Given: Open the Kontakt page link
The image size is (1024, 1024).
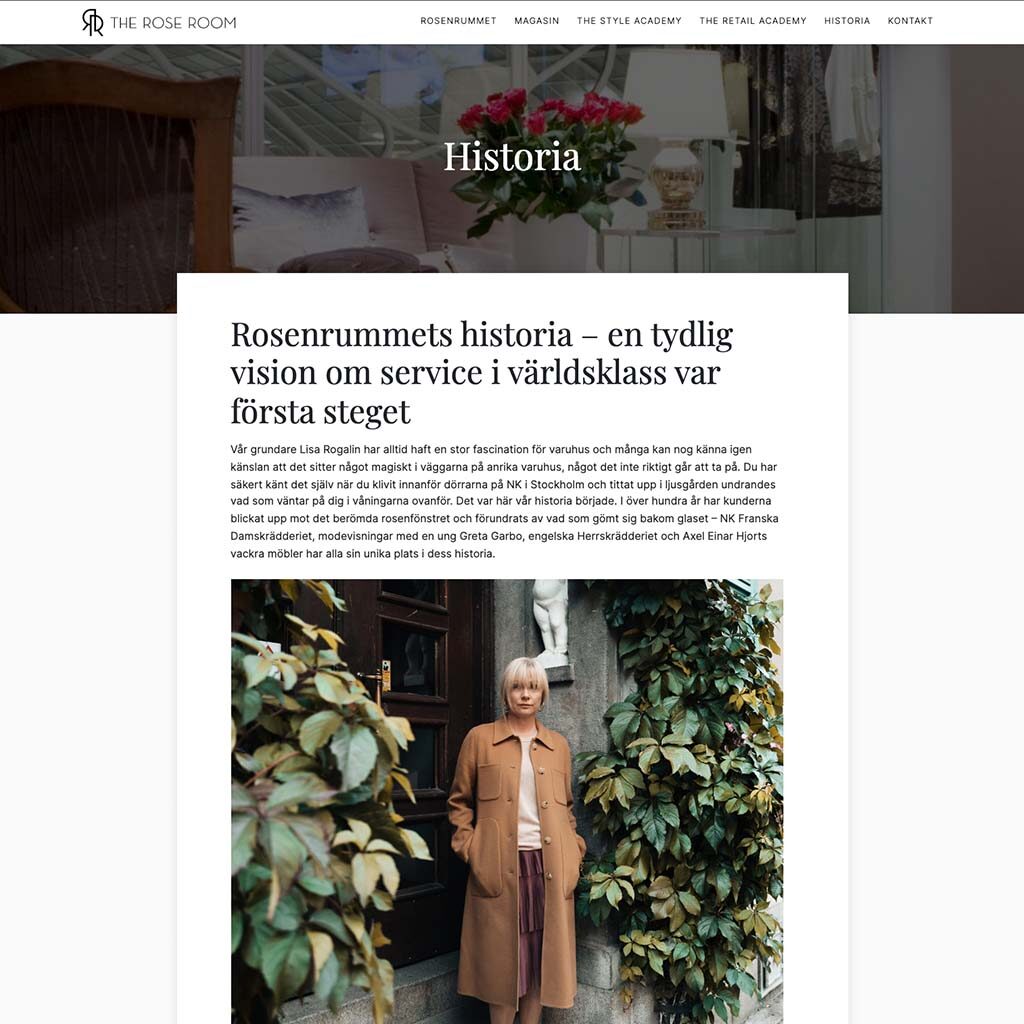Looking at the screenshot, I should 910,21.
